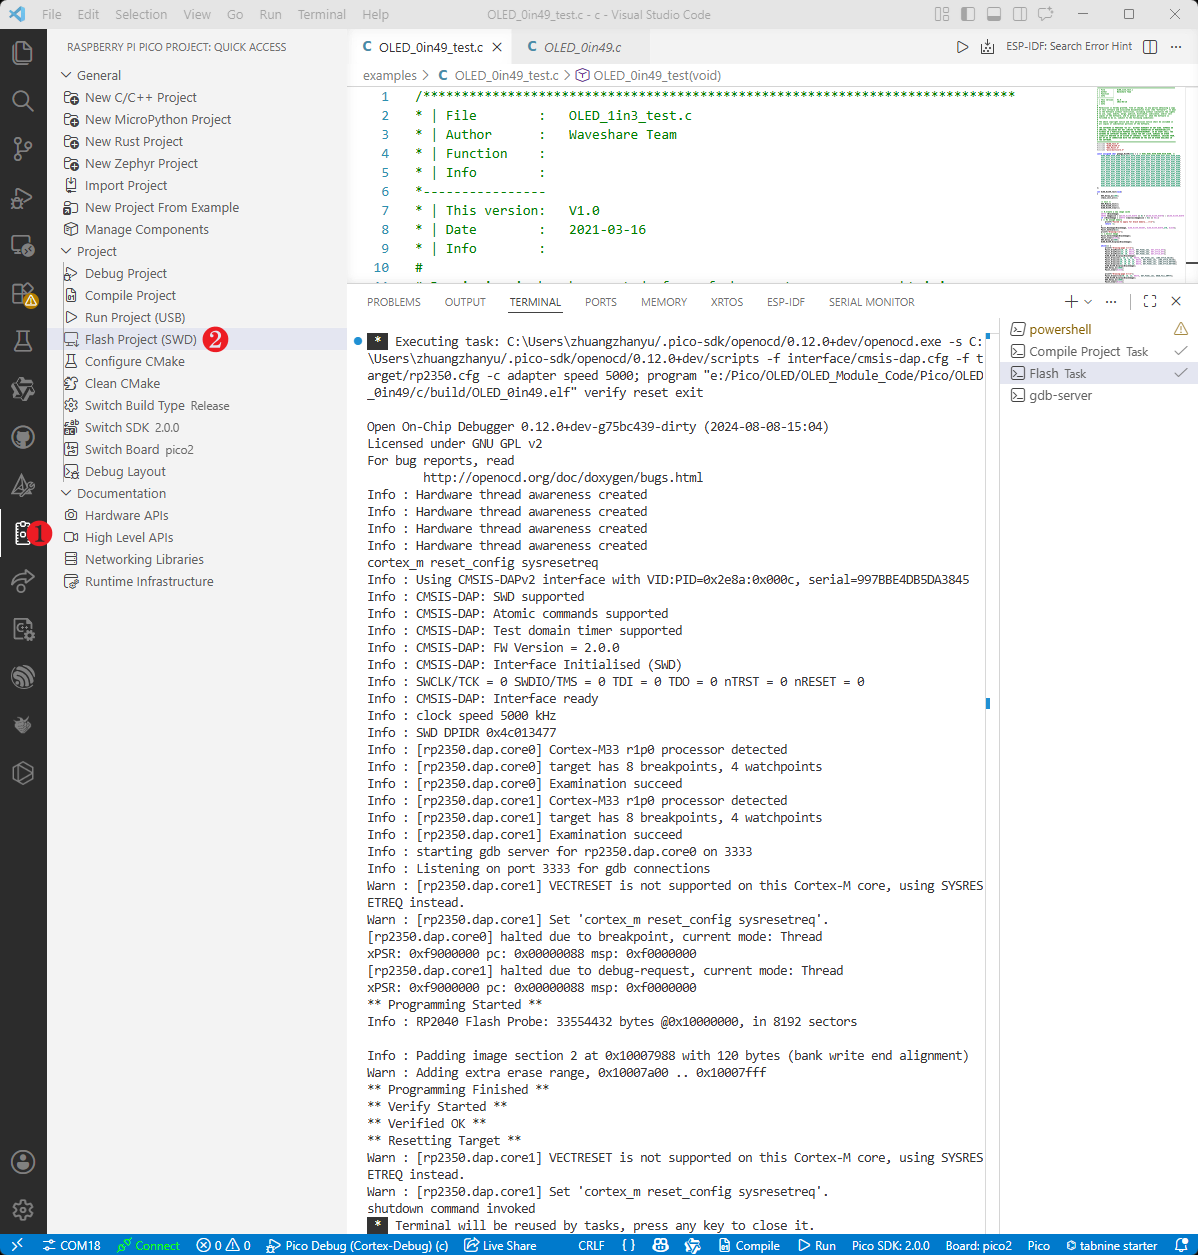The image size is (1198, 1255).
Task: Select the gdb-server terminal entry
Action: coord(1098,395)
